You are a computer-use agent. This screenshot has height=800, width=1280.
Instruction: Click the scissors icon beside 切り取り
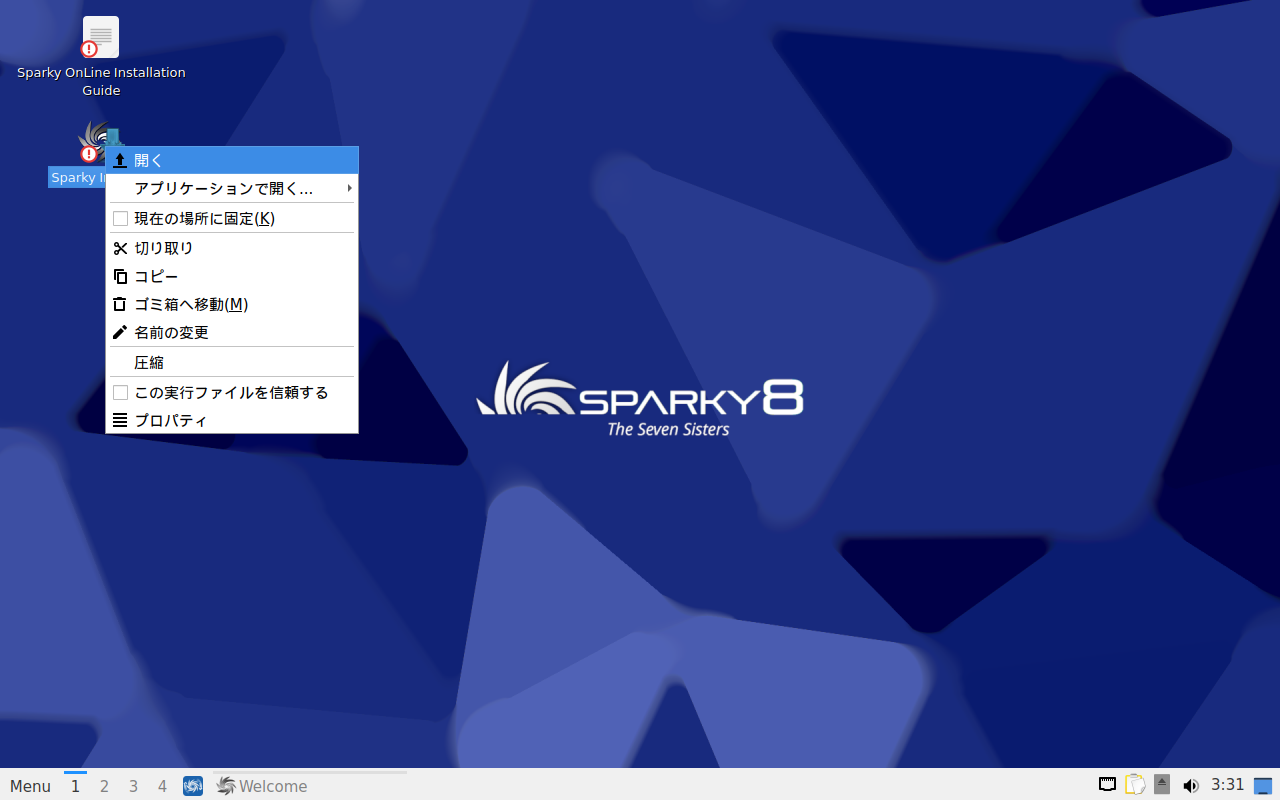click(x=120, y=248)
